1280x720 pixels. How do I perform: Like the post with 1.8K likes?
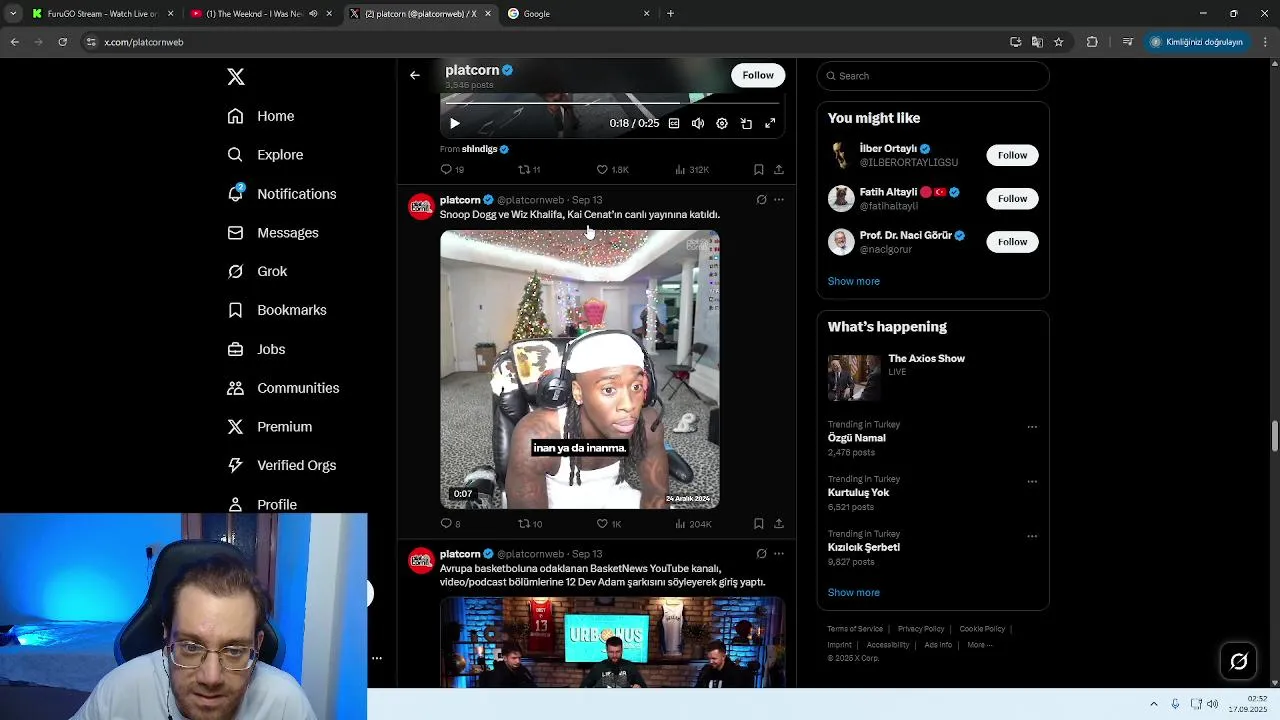click(x=612, y=170)
